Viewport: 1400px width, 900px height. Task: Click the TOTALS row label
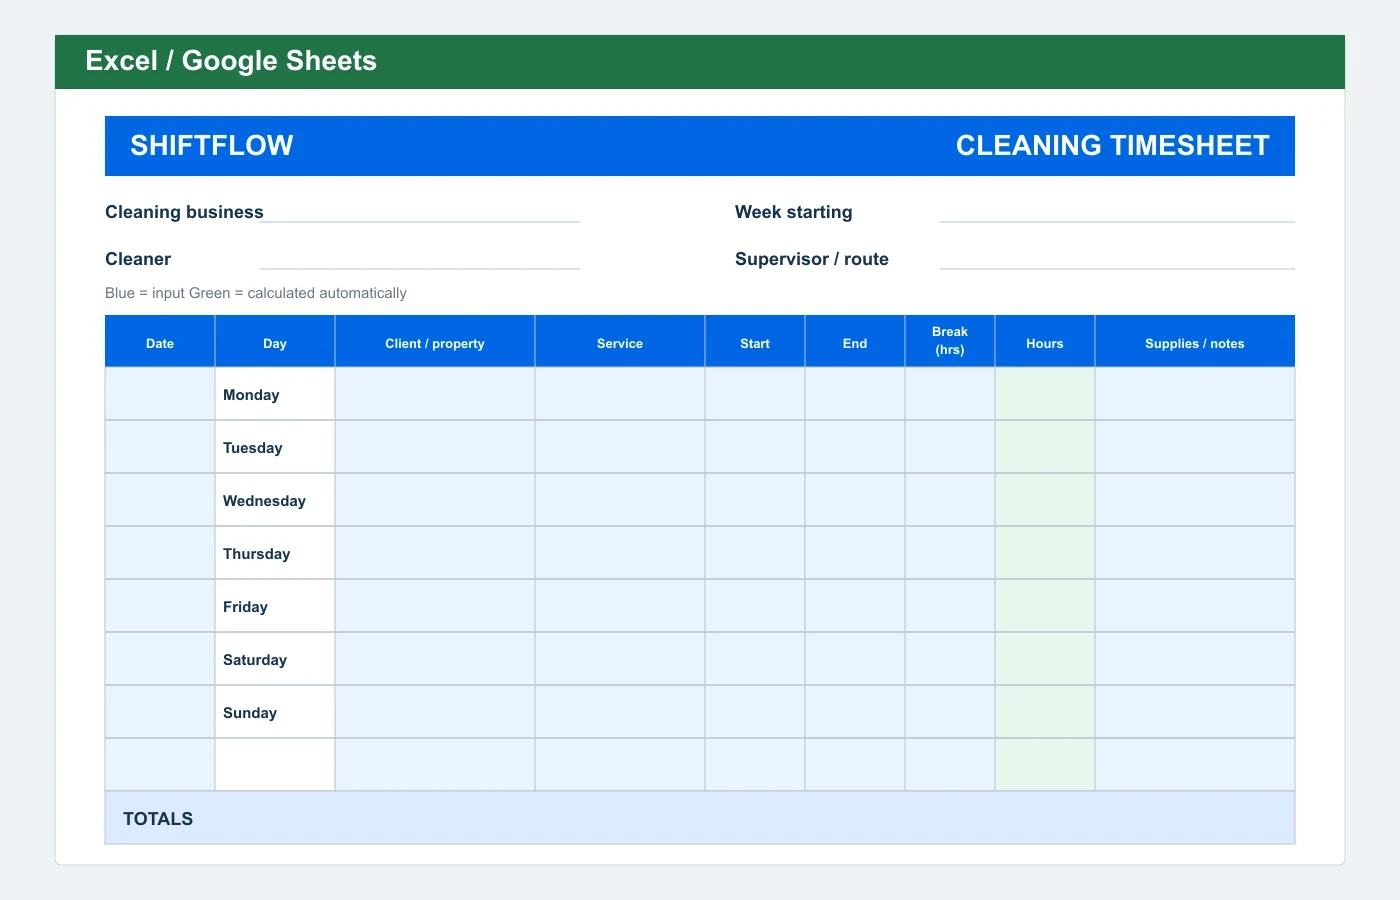[158, 819]
